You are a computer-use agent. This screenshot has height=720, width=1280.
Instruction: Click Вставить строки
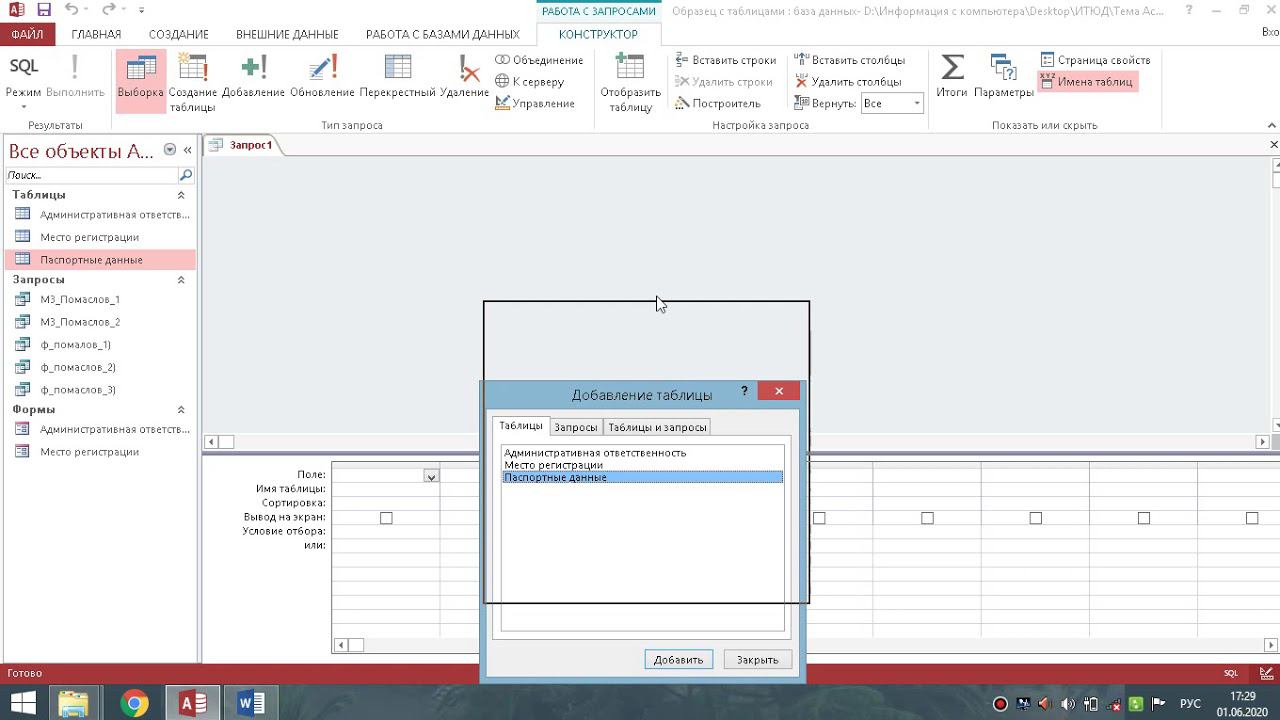point(726,60)
